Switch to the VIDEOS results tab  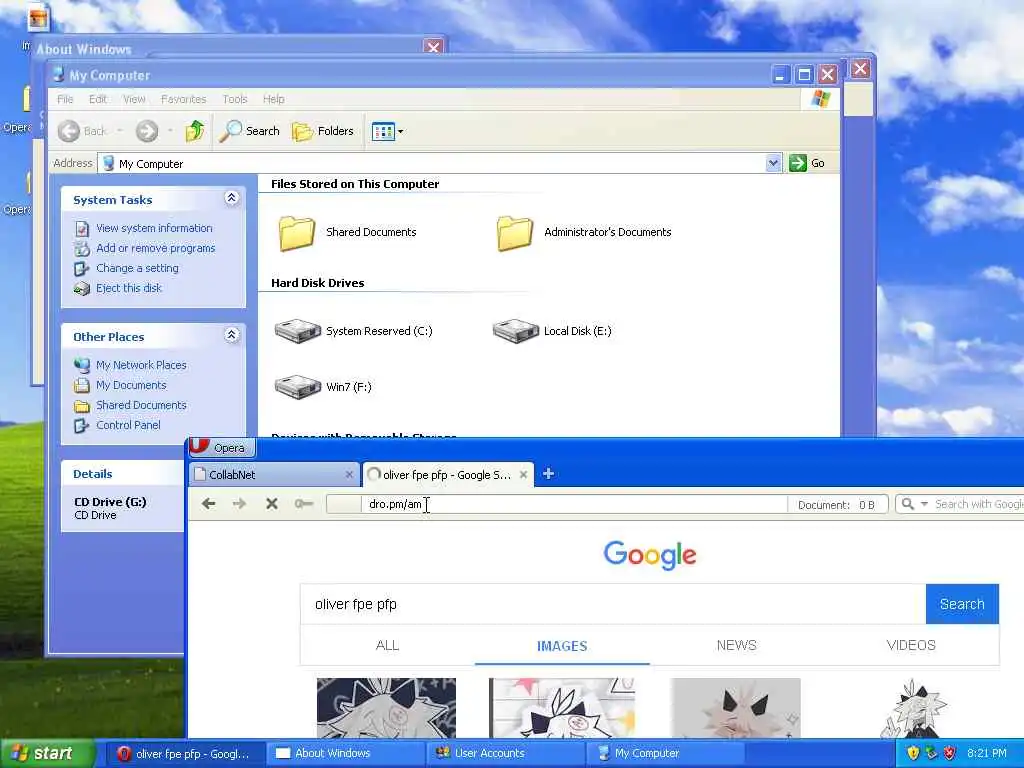click(911, 645)
